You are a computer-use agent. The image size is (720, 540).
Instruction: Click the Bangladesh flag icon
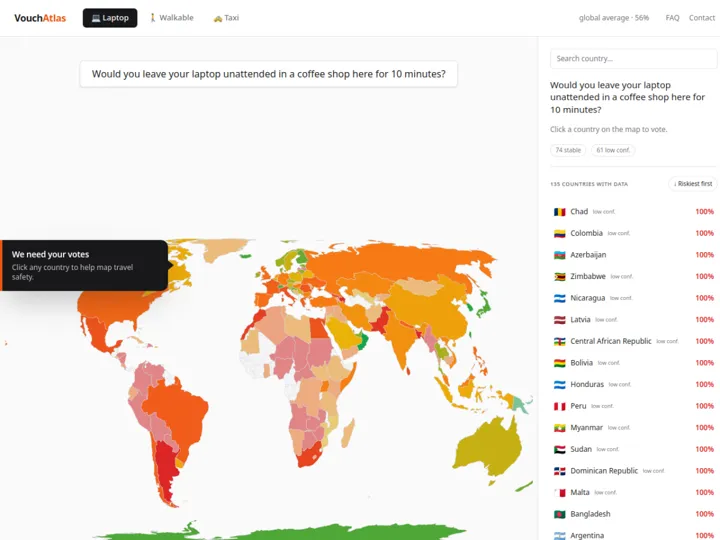(x=559, y=514)
